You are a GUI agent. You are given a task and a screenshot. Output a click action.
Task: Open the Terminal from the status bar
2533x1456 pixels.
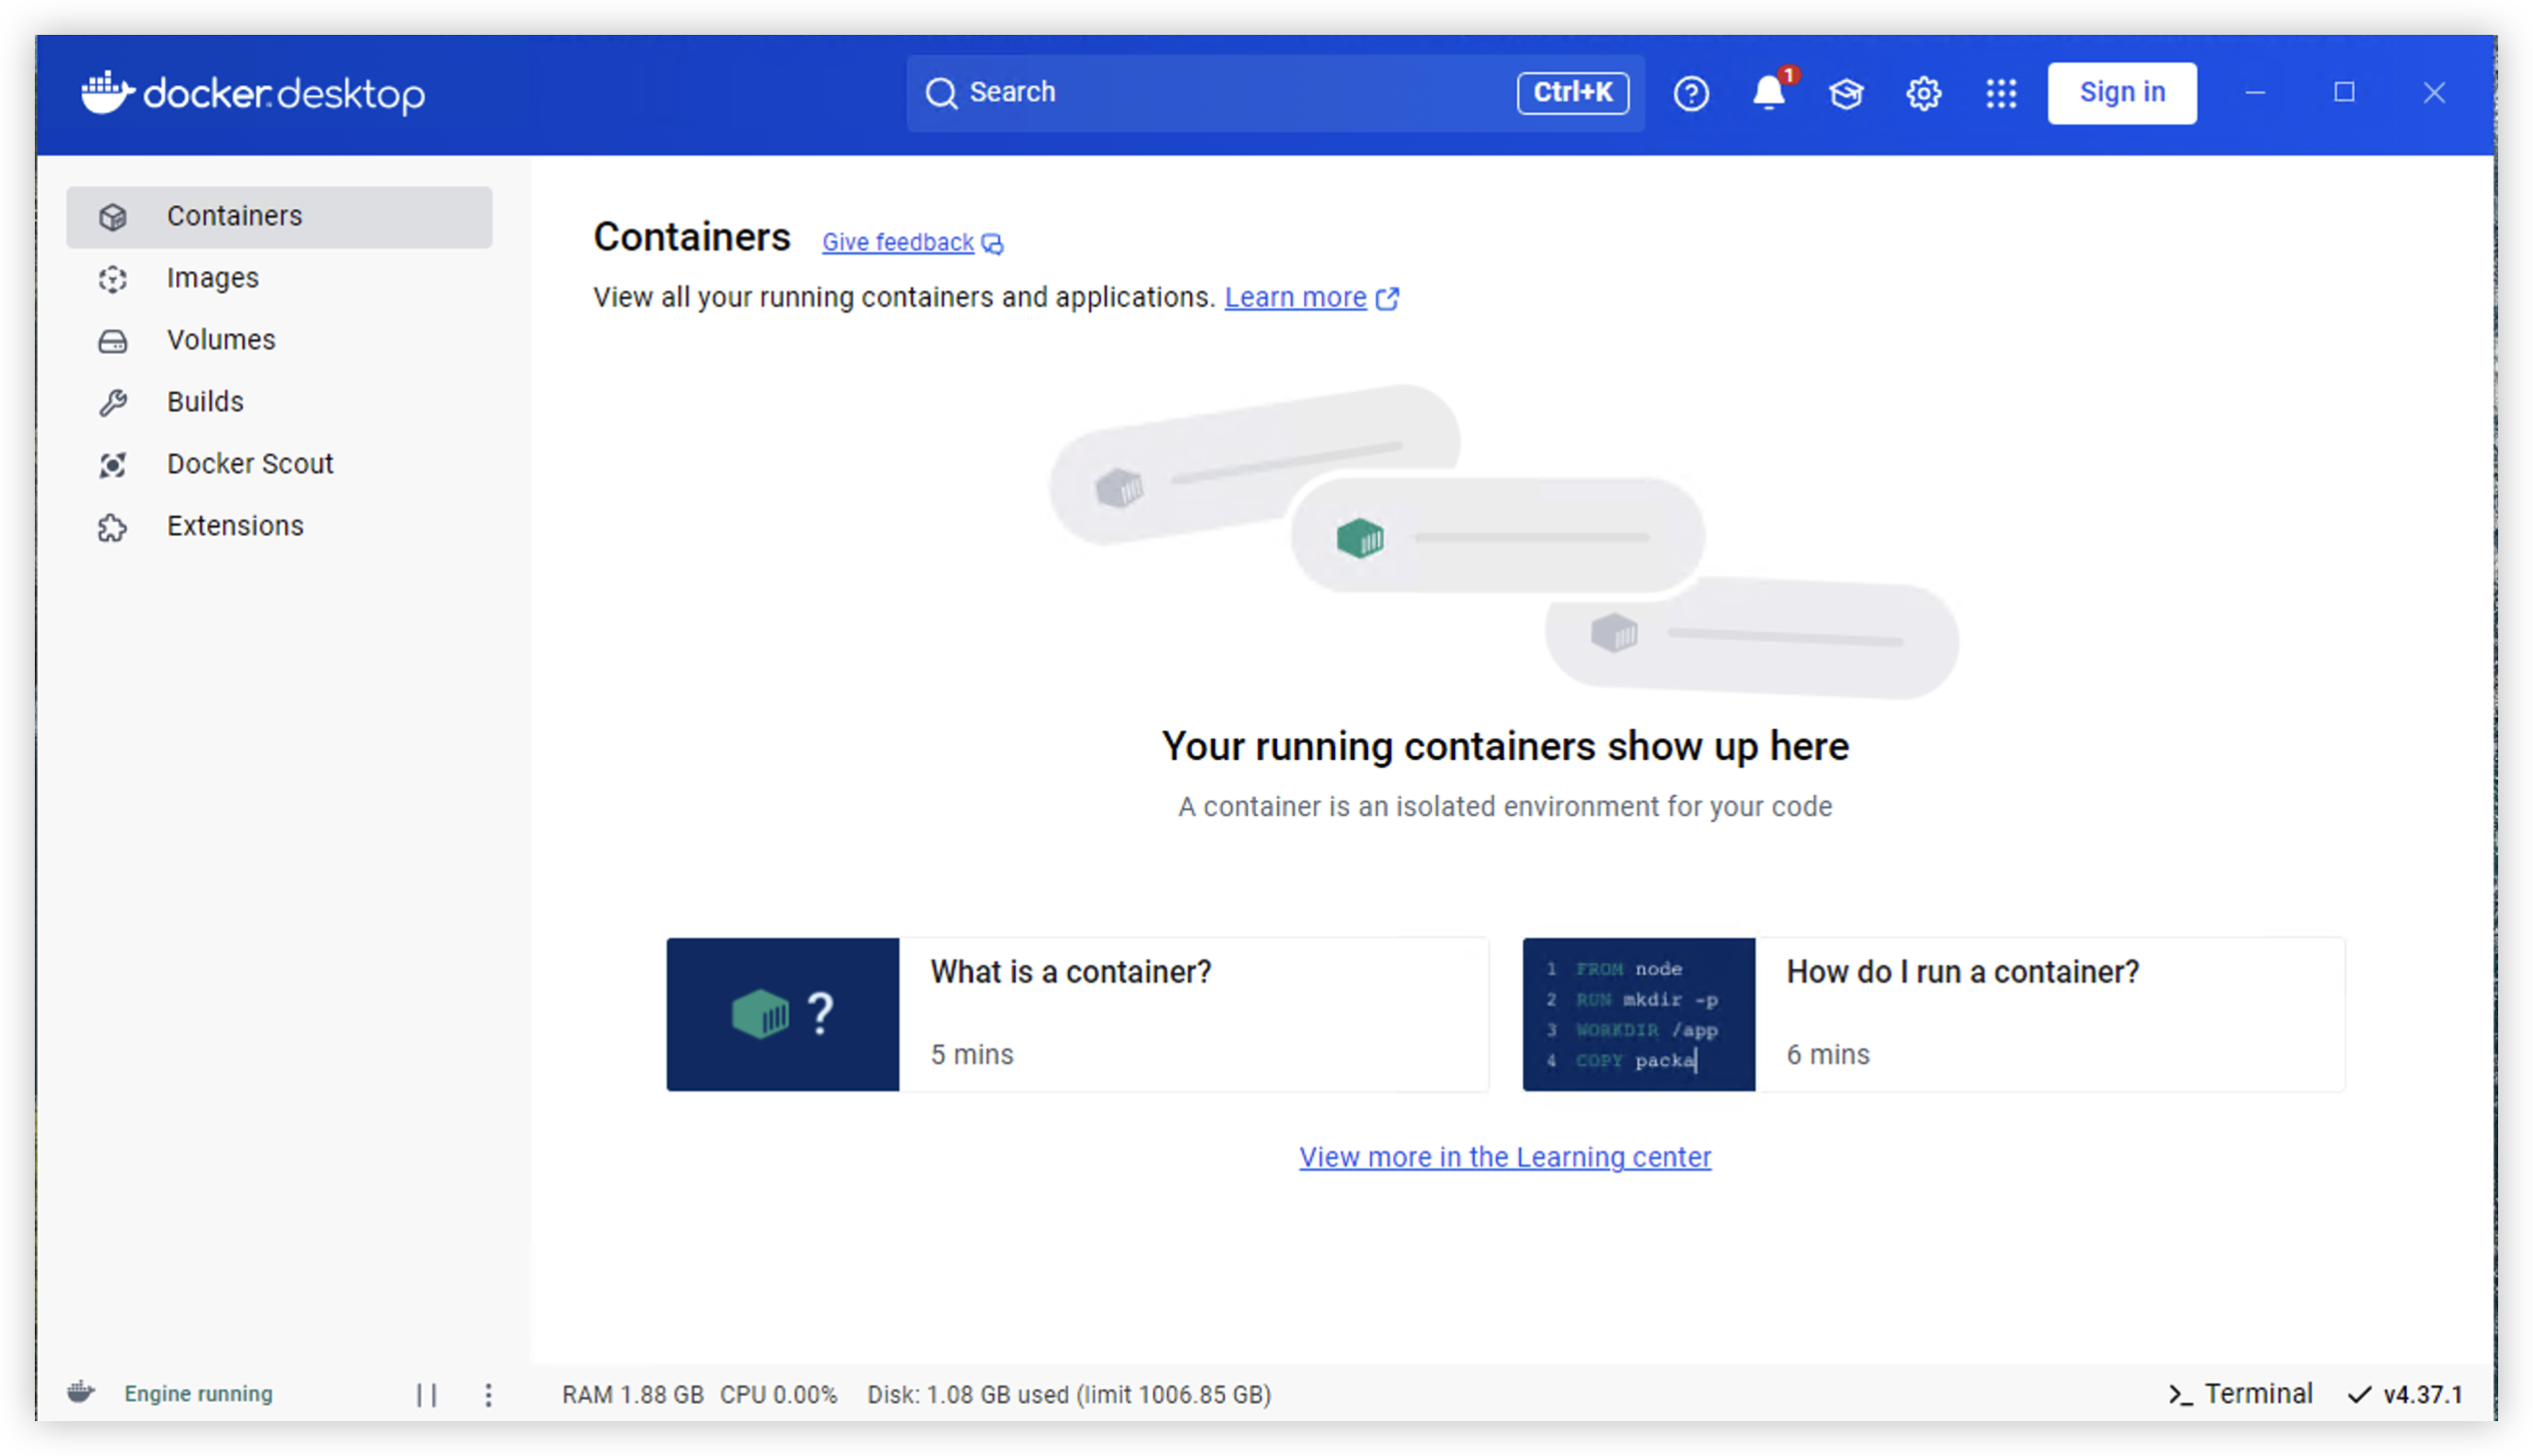(x=2240, y=1394)
